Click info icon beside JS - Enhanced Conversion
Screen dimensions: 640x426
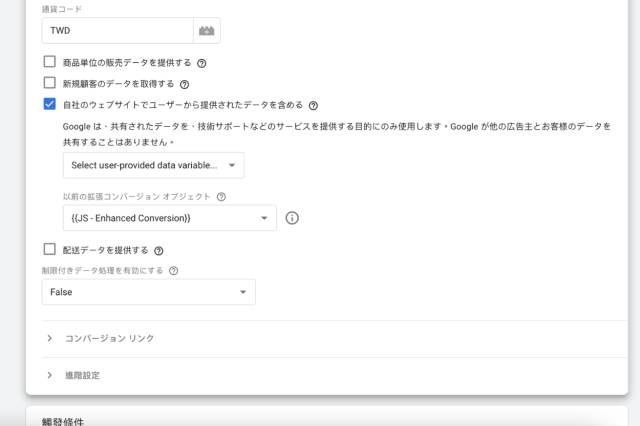click(292, 218)
